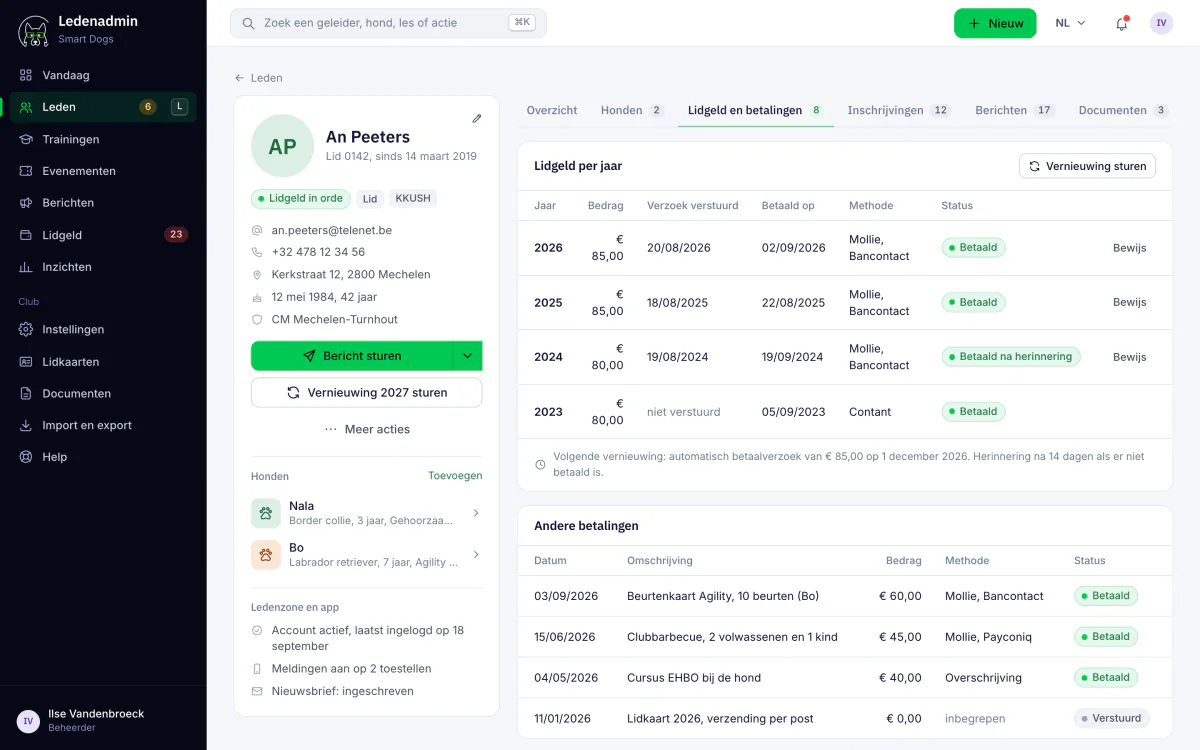Viewport: 1200px width, 750px height.
Task: Click the Bericht sturen button
Action: coord(352,356)
